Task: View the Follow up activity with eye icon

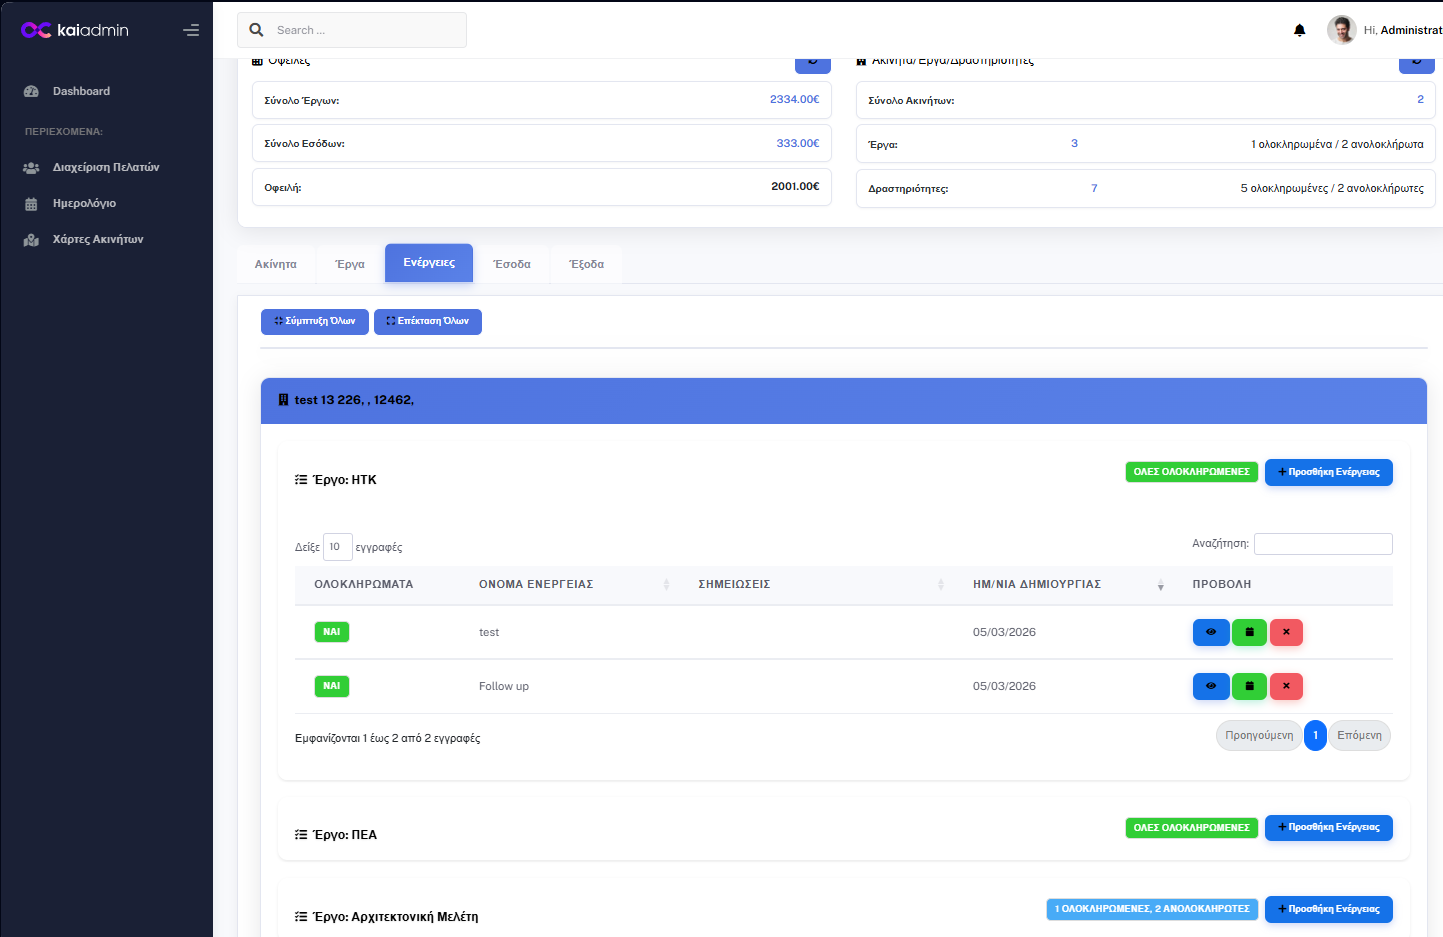Action: [1211, 686]
